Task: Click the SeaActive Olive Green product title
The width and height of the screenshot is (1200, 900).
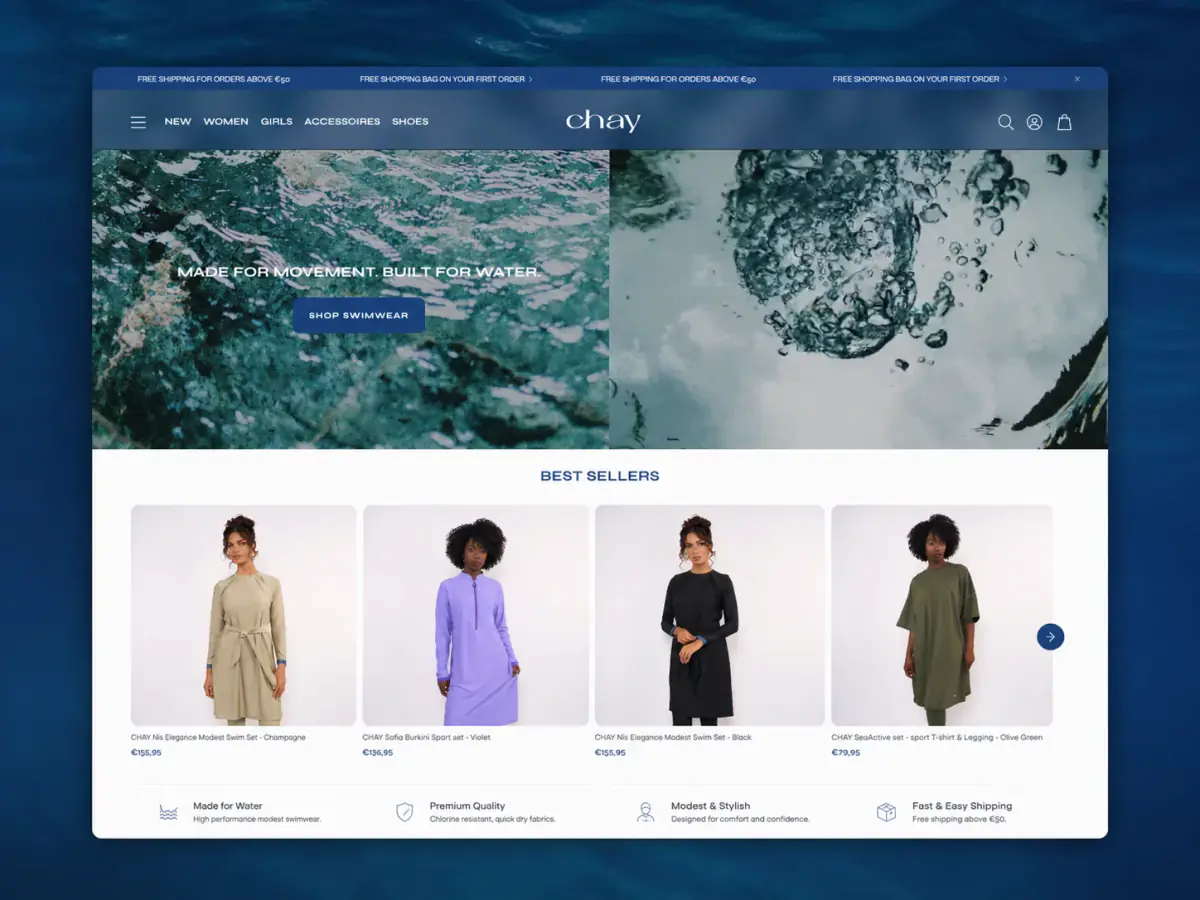Action: click(x=937, y=738)
